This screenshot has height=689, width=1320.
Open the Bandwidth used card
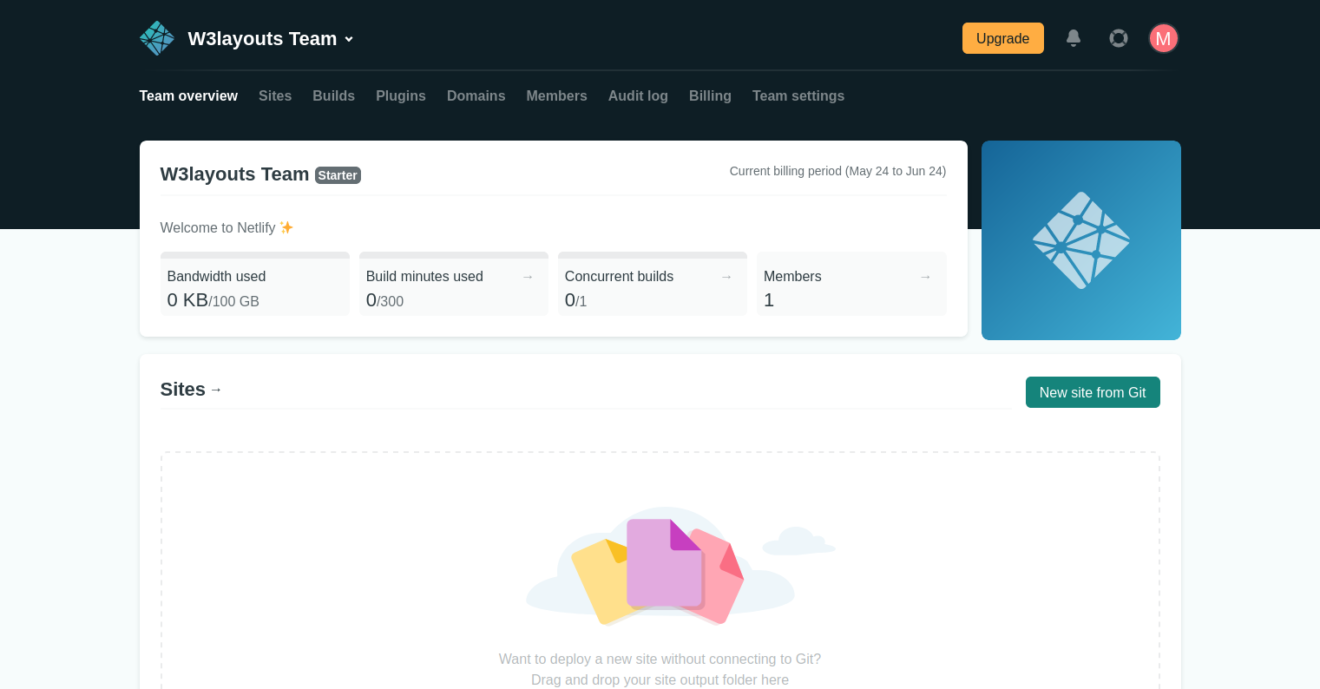pos(255,284)
